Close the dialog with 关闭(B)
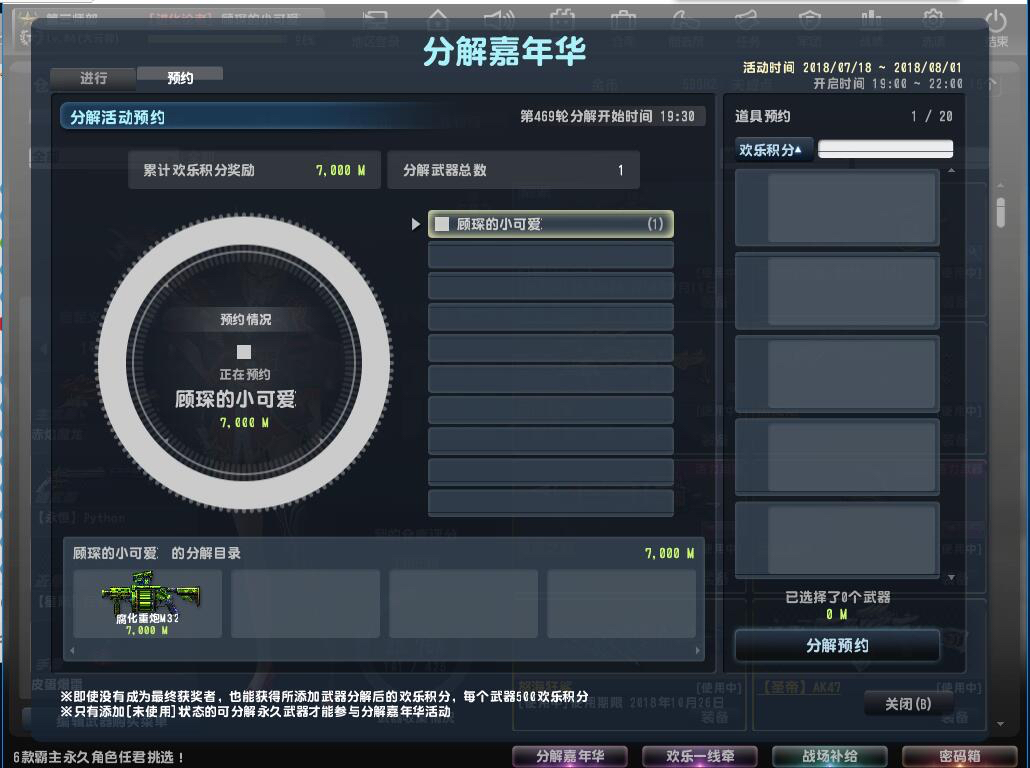 [x=908, y=704]
